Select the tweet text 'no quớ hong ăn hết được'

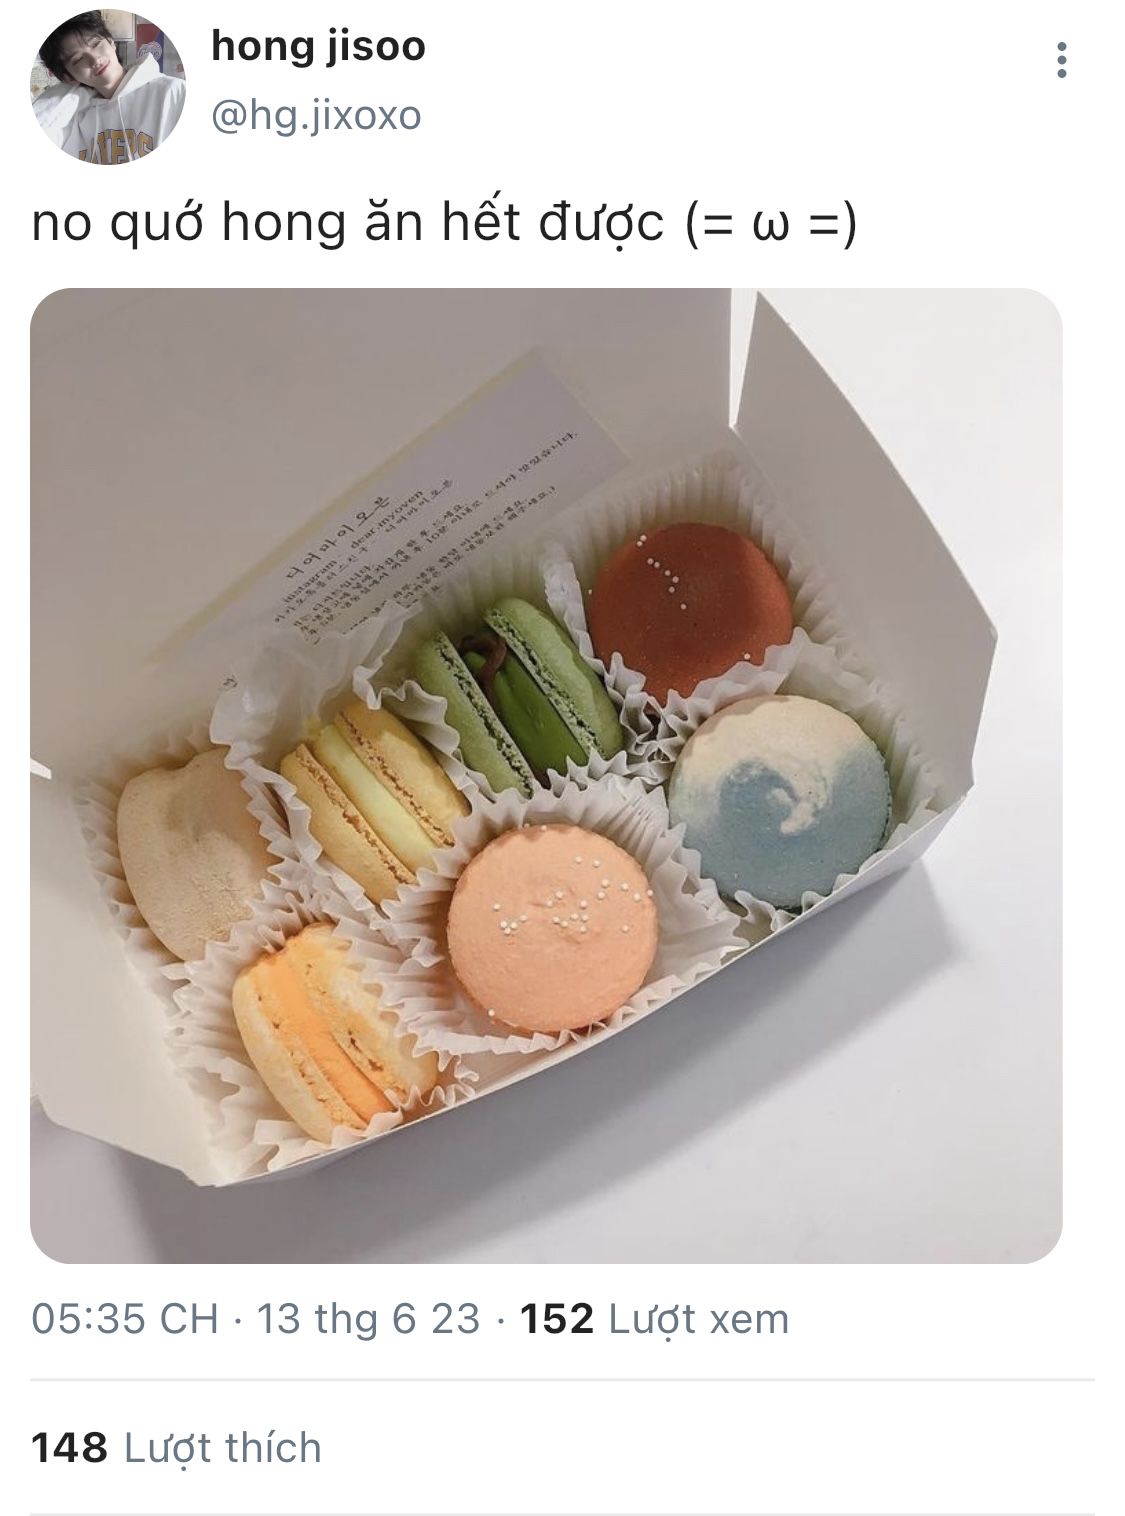(348, 224)
